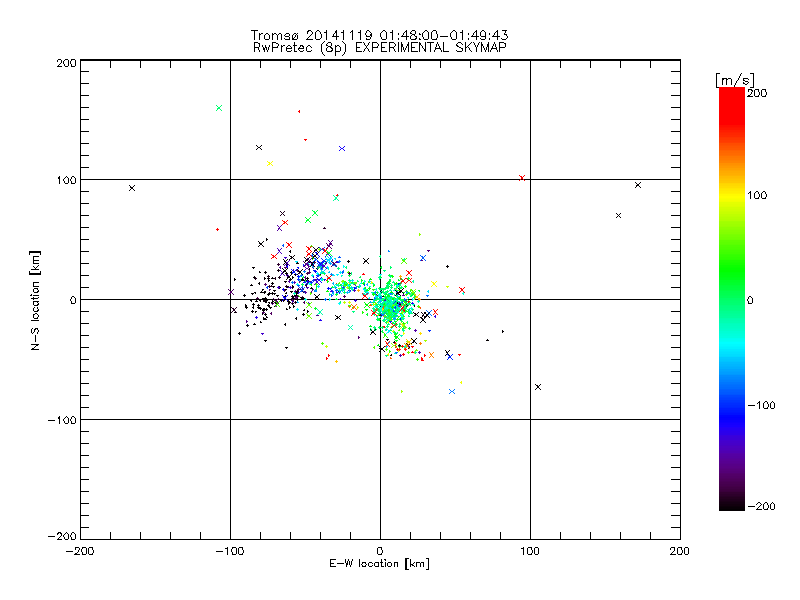Click colorbar tick label '-200'

click(761, 506)
